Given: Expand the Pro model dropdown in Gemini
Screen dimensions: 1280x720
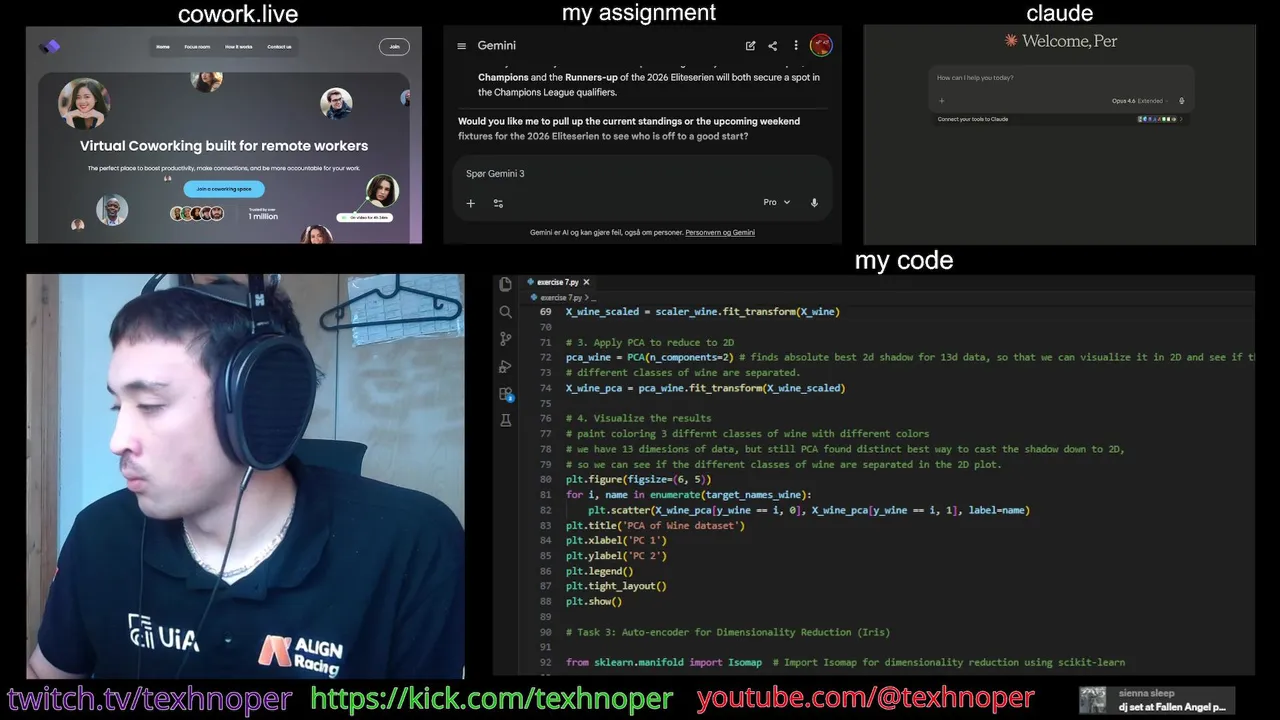Looking at the screenshot, I should (x=777, y=202).
